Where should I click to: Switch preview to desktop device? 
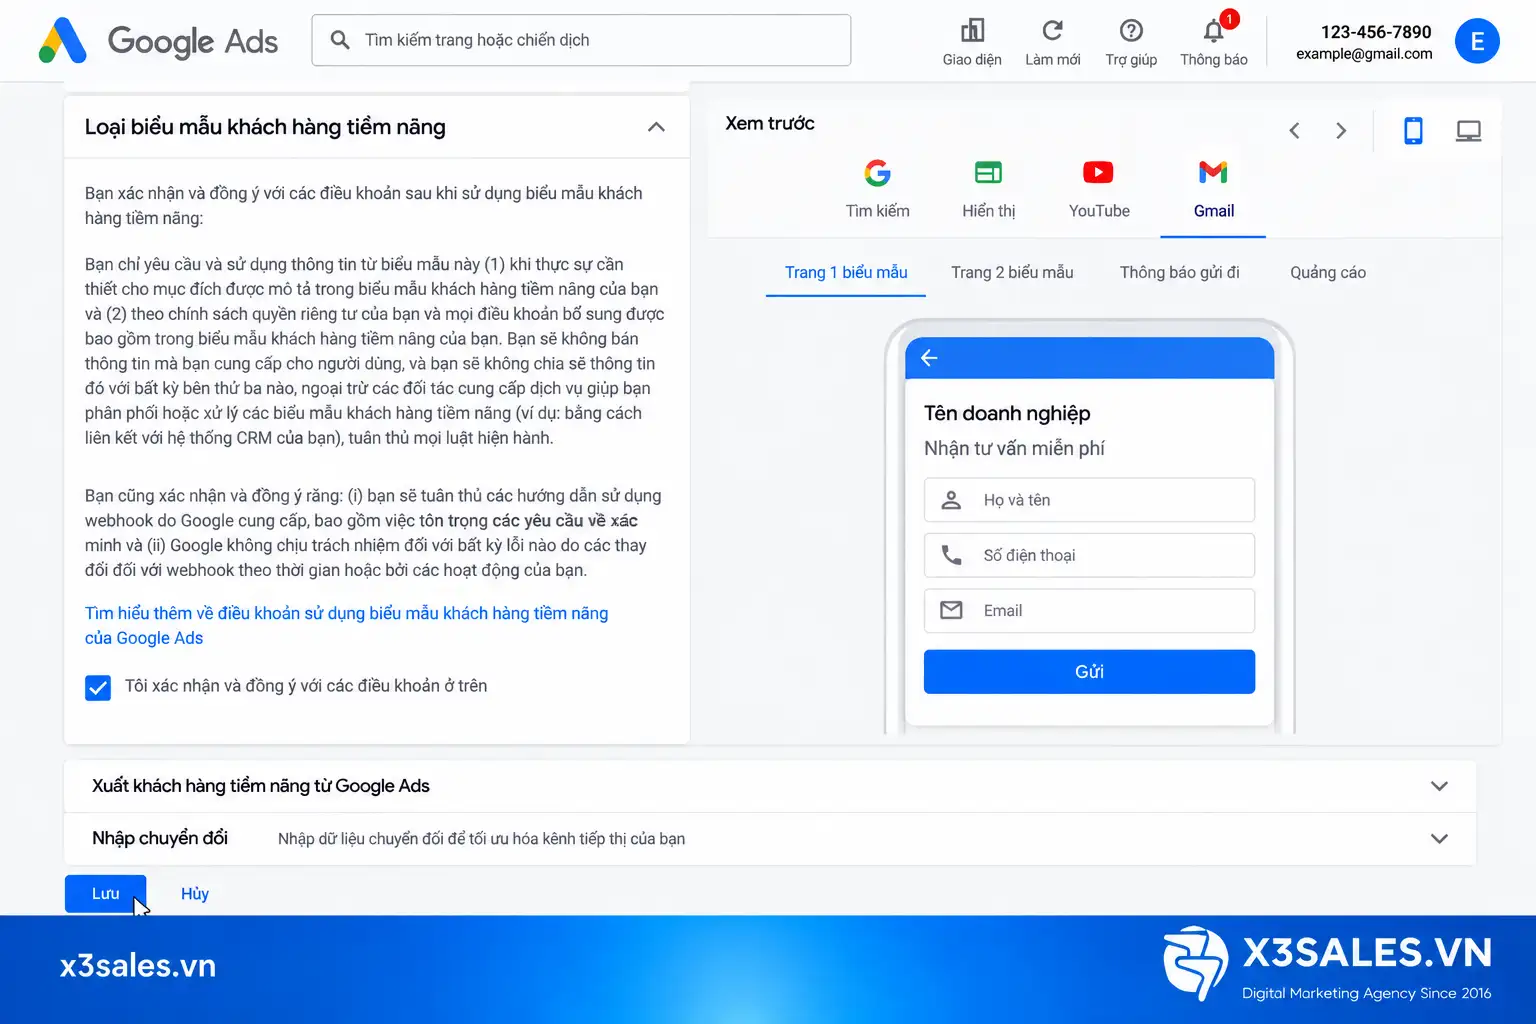pyautogui.click(x=1468, y=131)
